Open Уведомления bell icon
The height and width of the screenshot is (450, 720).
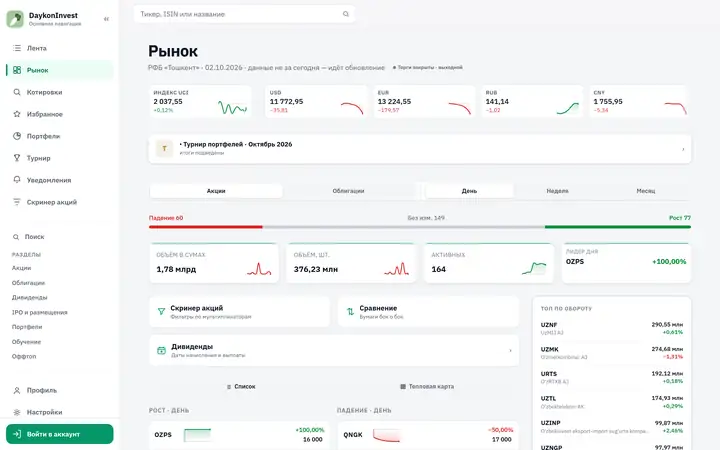click(17, 180)
